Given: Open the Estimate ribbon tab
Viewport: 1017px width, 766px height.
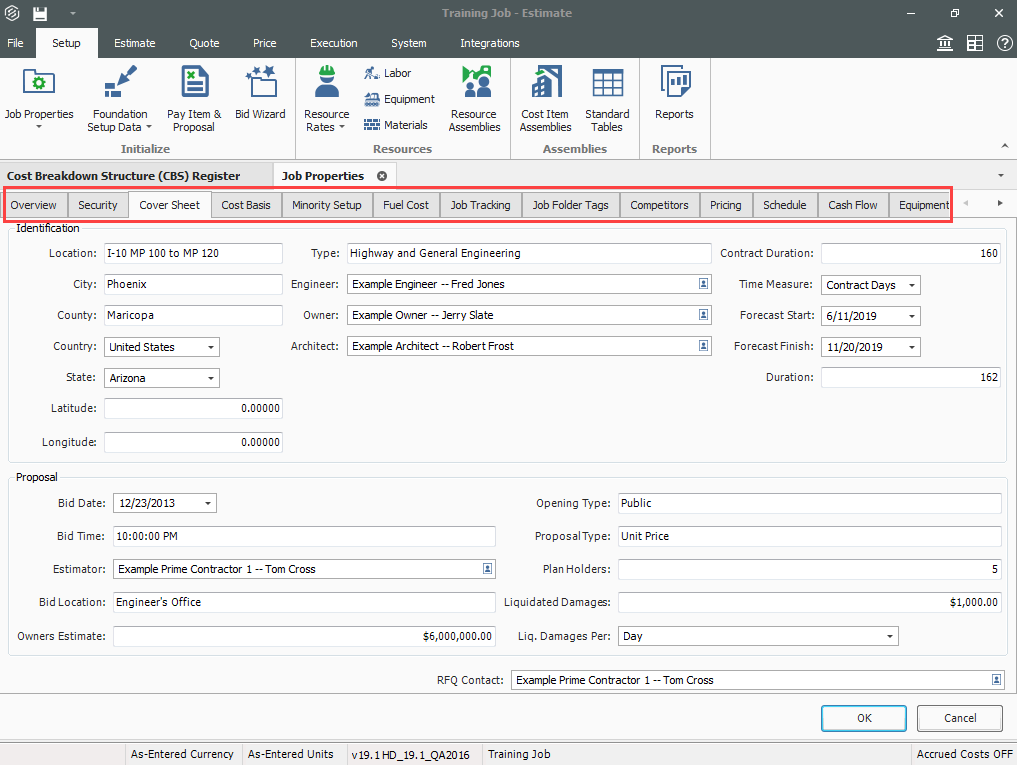Looking at the screenshot, I should point(134,43).
